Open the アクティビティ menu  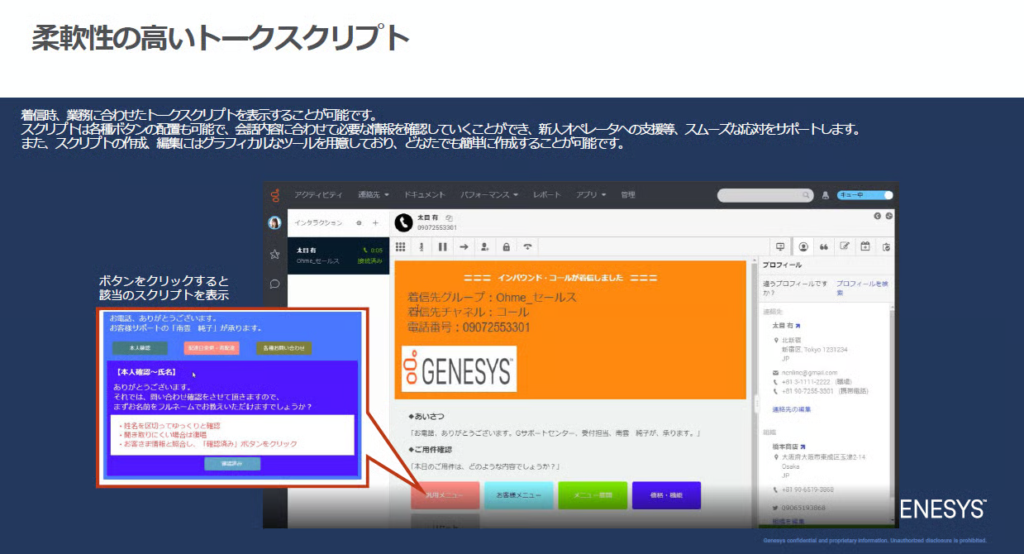[318, 195]
